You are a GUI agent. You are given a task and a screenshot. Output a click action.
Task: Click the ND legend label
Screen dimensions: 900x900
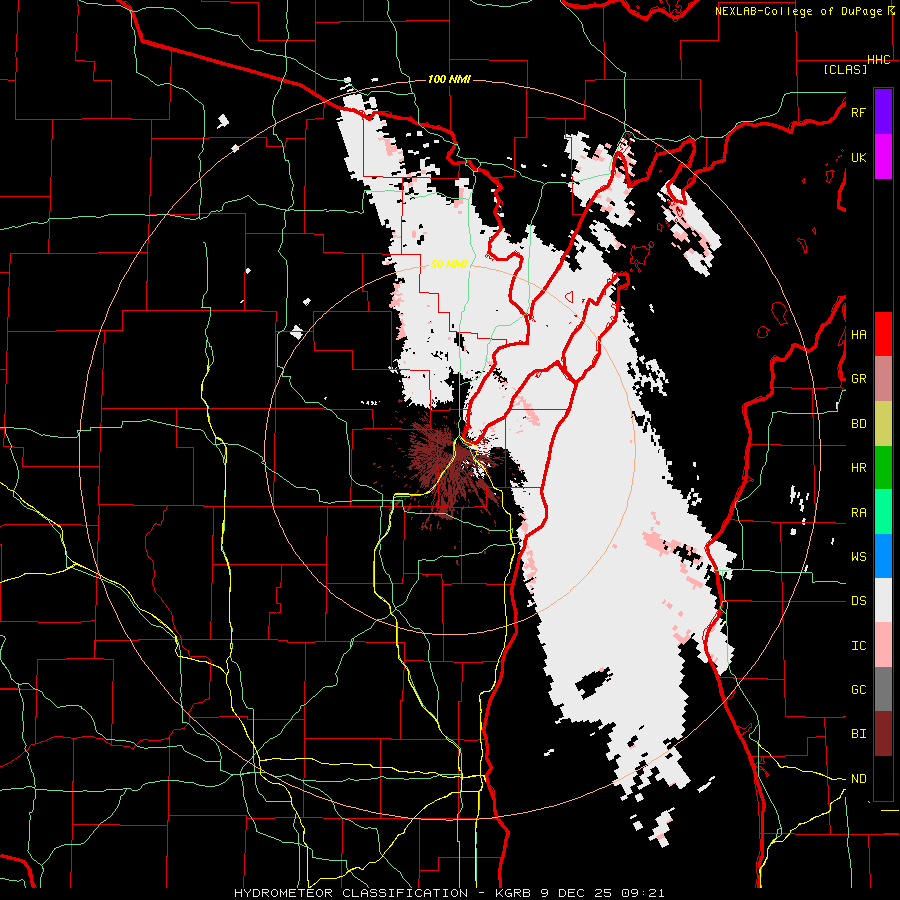(858, 779)
